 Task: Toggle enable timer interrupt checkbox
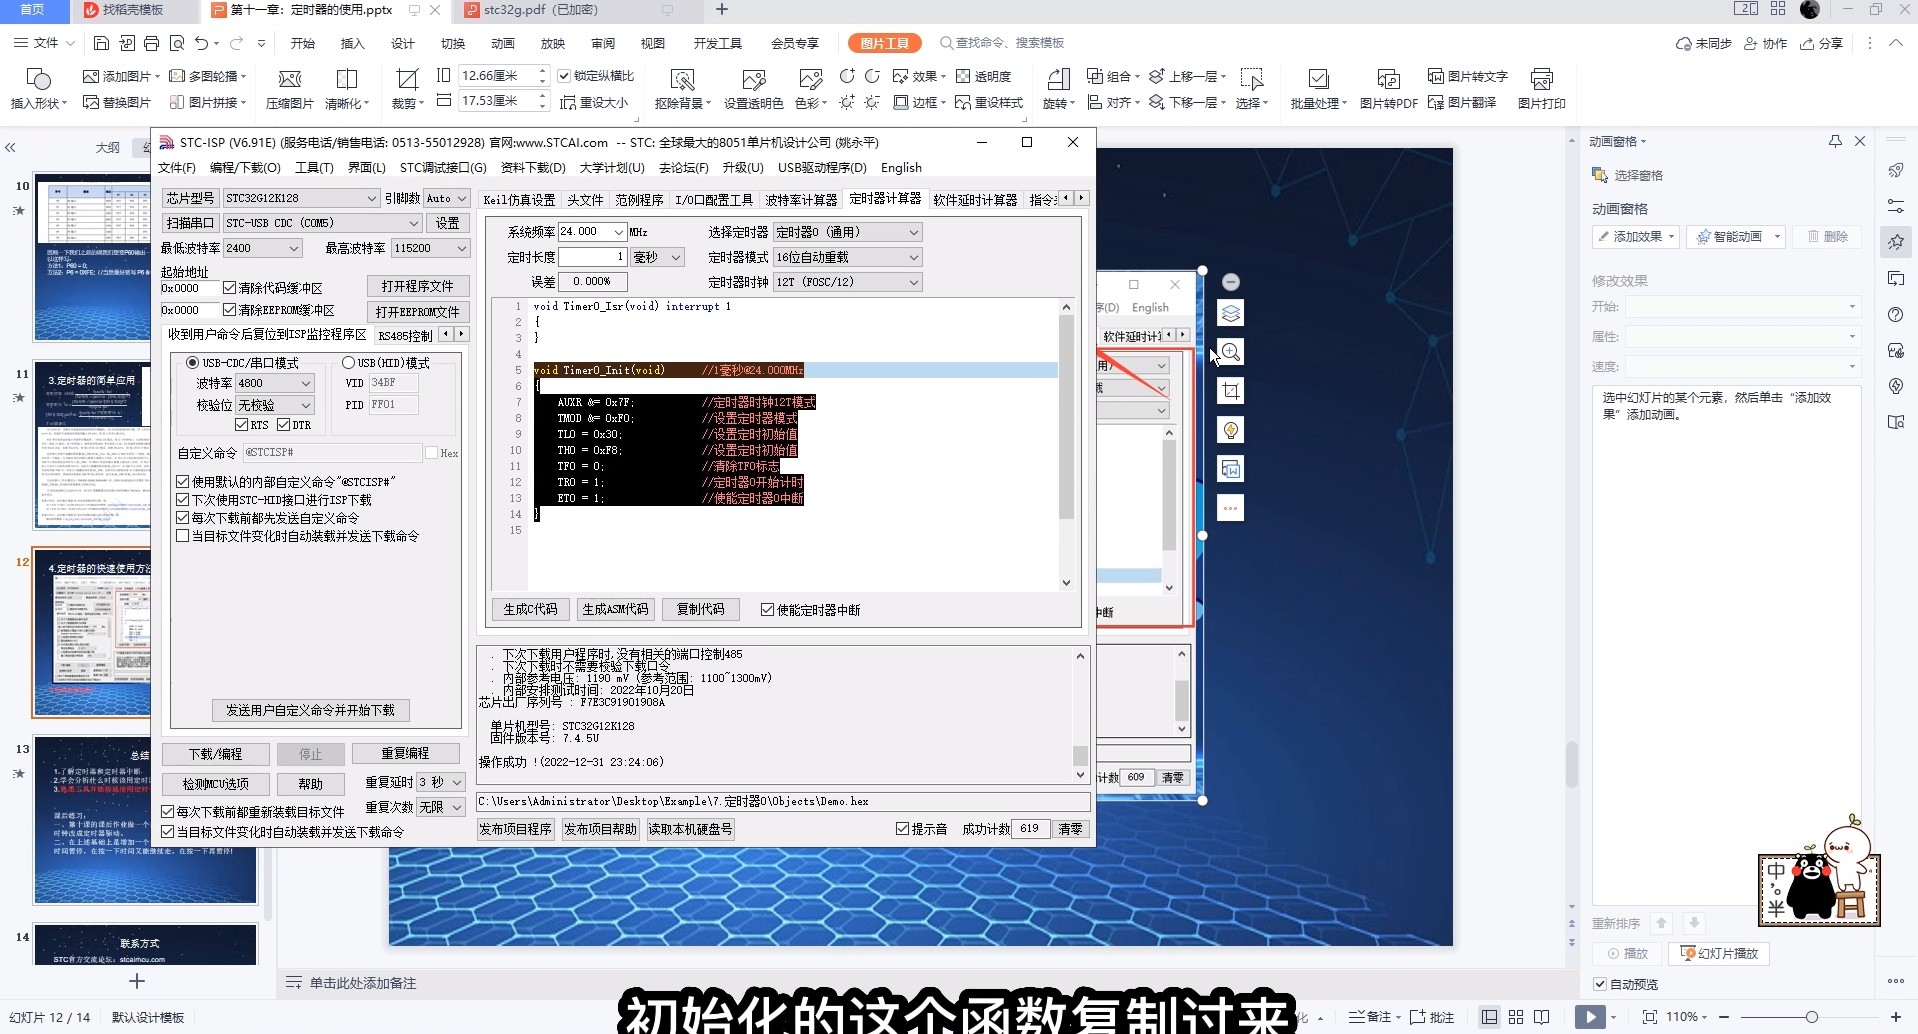pos(767,610)
